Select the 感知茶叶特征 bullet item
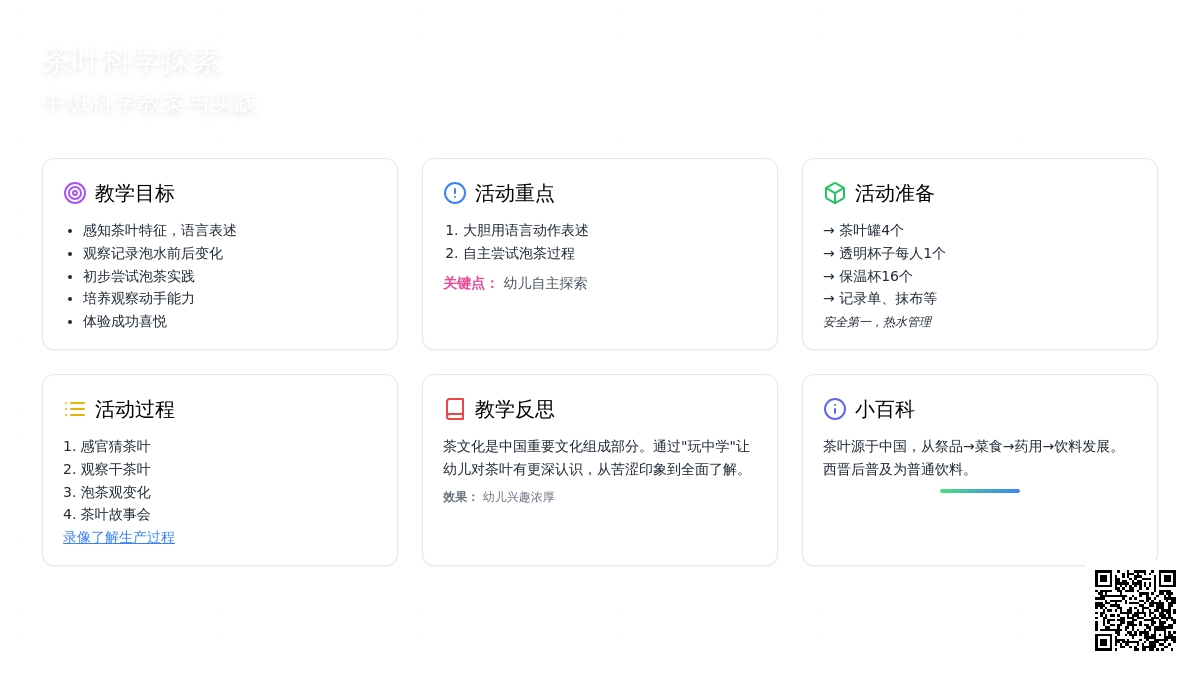1200x675 pixels. point(159,230)
